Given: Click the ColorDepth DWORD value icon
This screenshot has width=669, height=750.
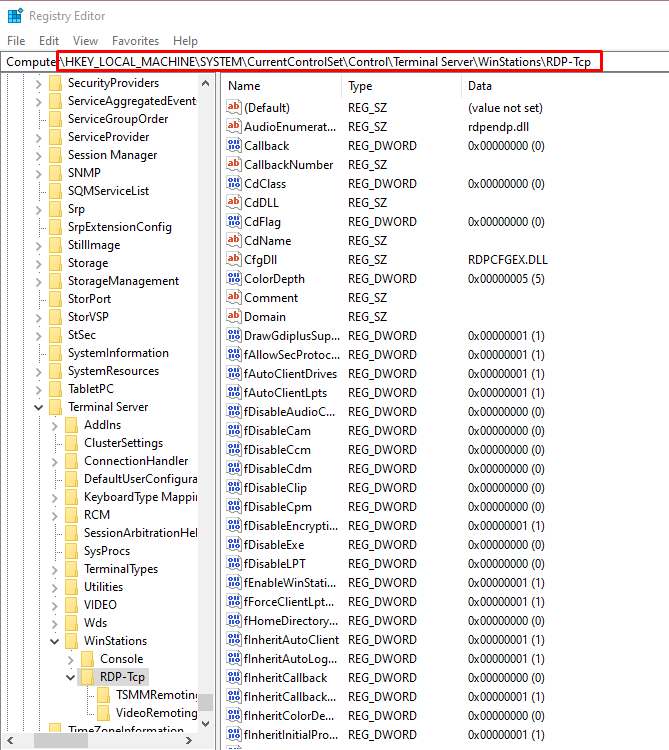Looking at the screenshot, I should (235, 279).
